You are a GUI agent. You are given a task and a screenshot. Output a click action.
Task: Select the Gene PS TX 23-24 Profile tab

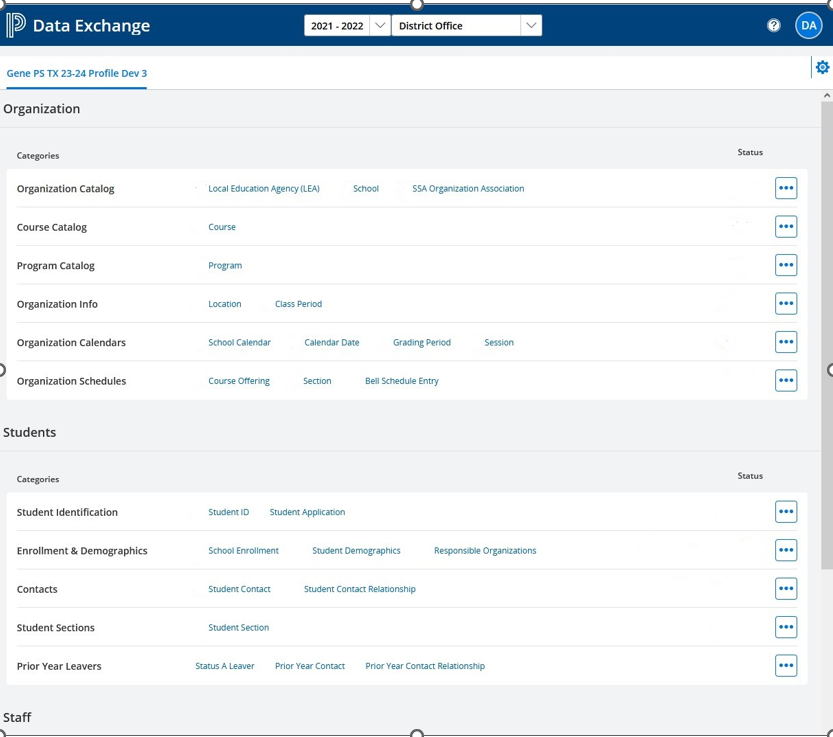76,73
